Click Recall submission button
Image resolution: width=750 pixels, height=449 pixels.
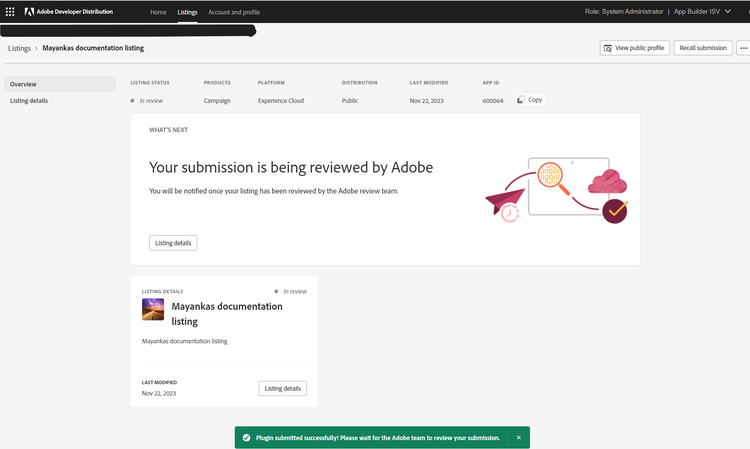[703, 48]
